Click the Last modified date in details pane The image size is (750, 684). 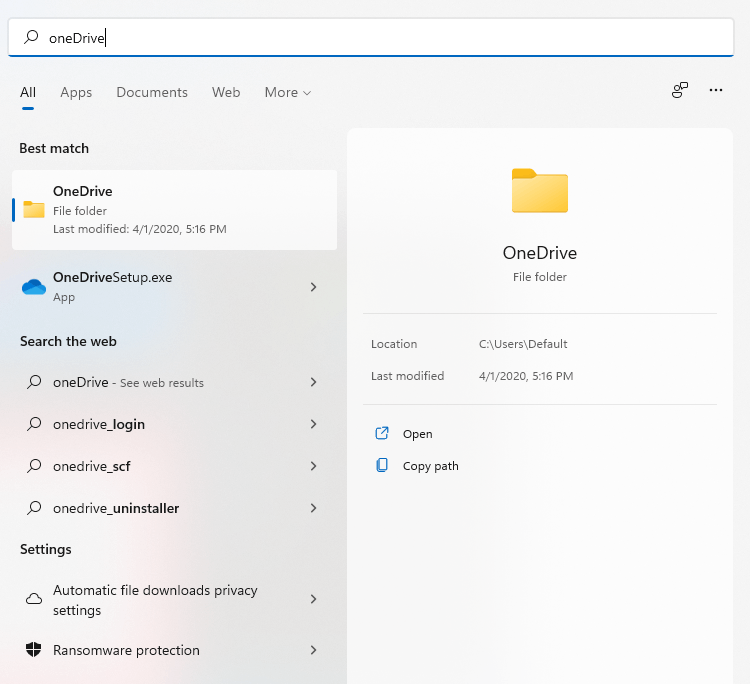[526, 376]
